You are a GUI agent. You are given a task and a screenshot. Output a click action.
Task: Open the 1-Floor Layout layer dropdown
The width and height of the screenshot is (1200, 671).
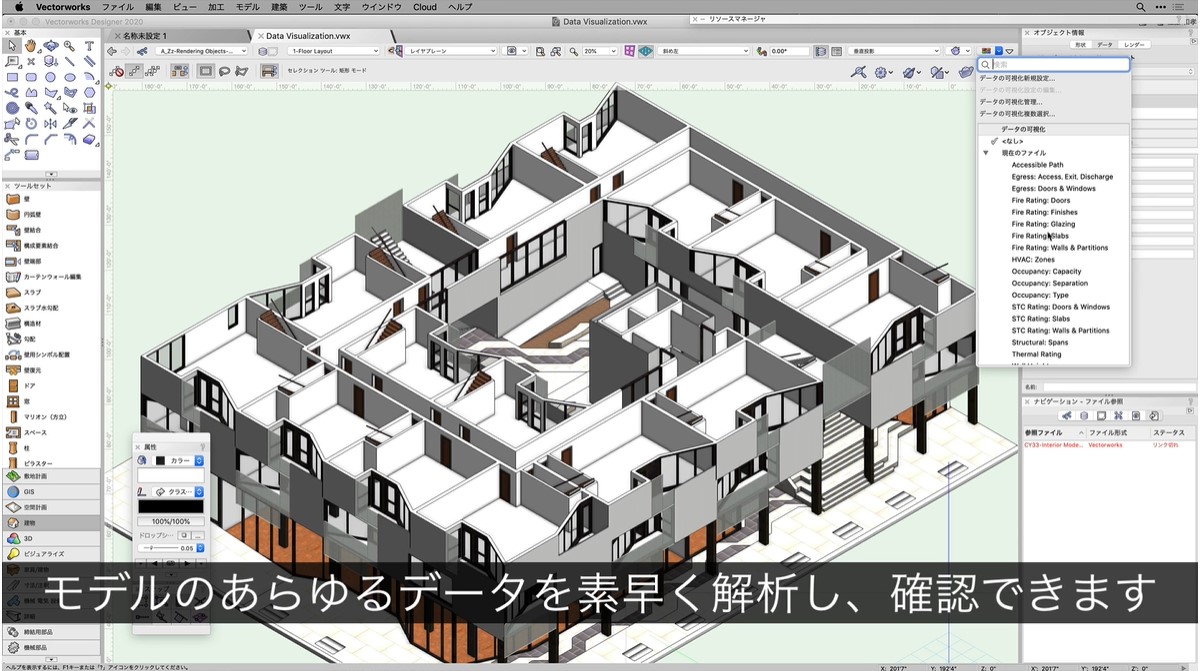pos(333,51)
